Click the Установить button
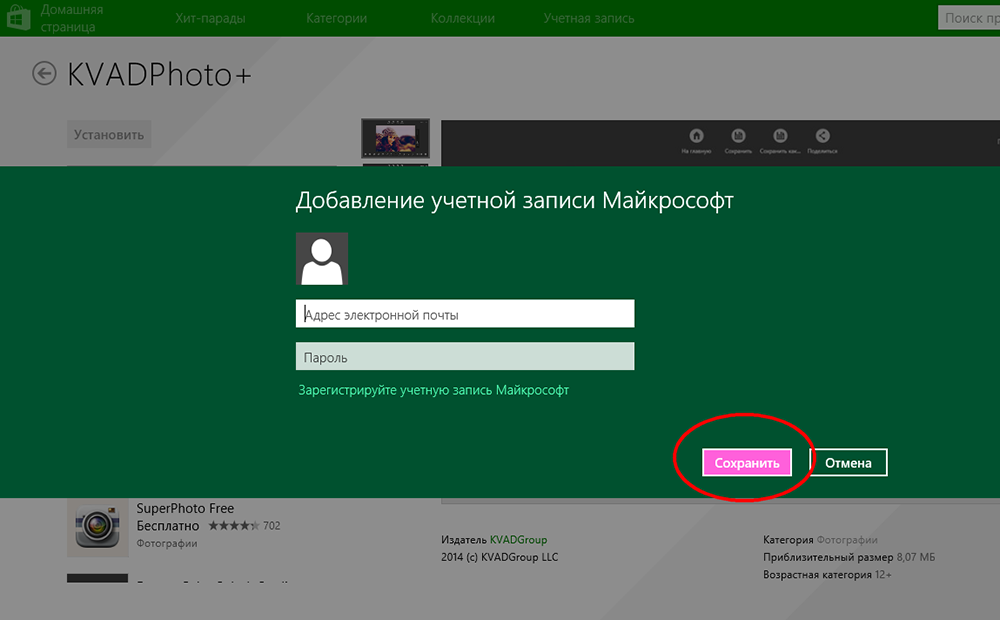 [x=109, y=135]
